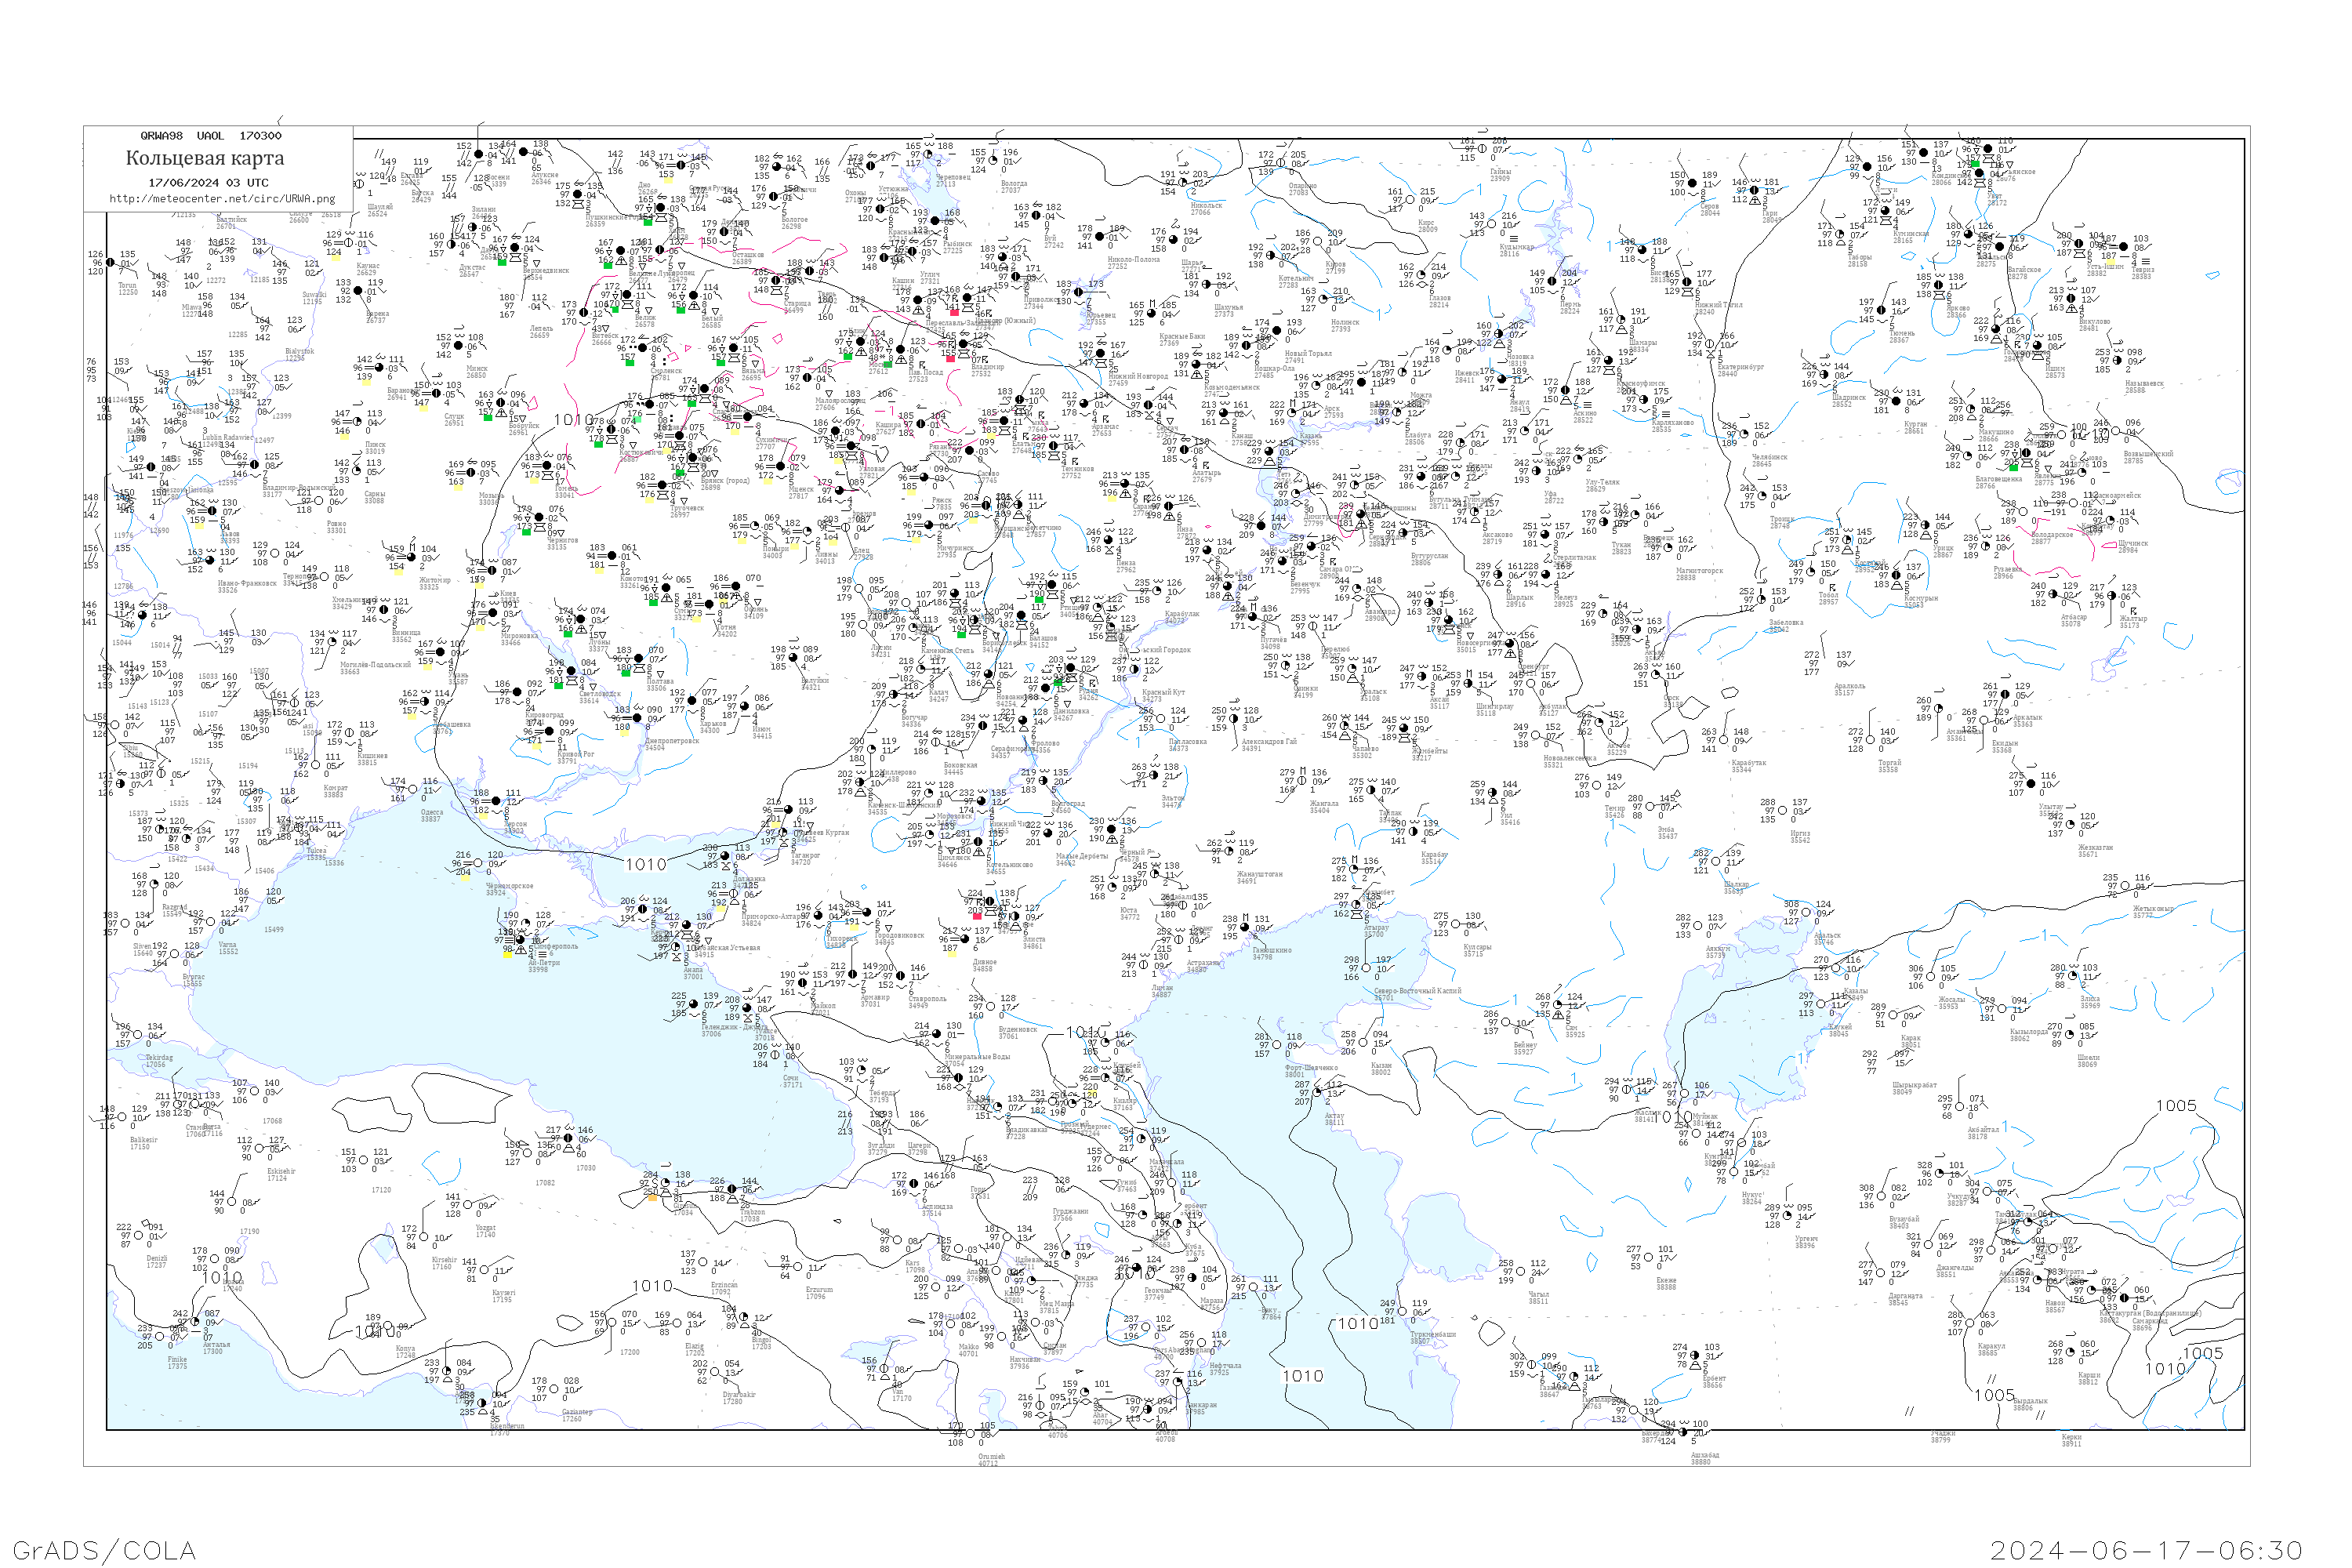
Task: Click the GrADS/COLA label at bottom left
Action: (104, 1550)
